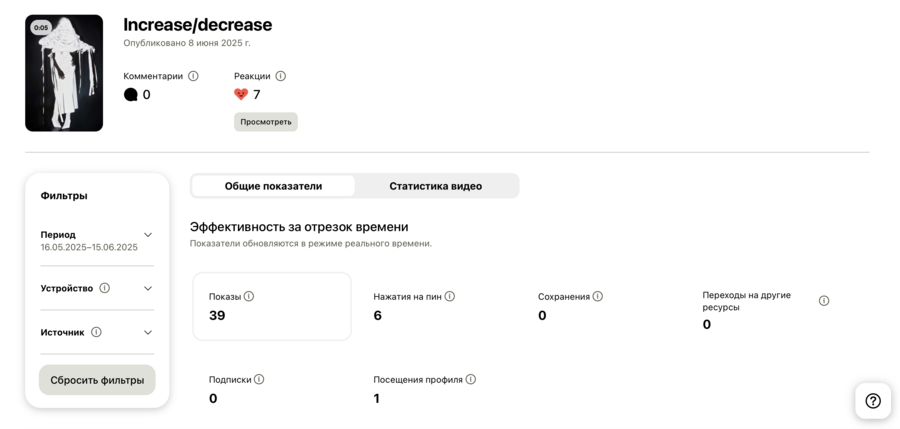Image resolution: width=900 pixels, height=429 pixels.
Task: Click info icon next to Нажатия на пин
Action: [450, 296]
